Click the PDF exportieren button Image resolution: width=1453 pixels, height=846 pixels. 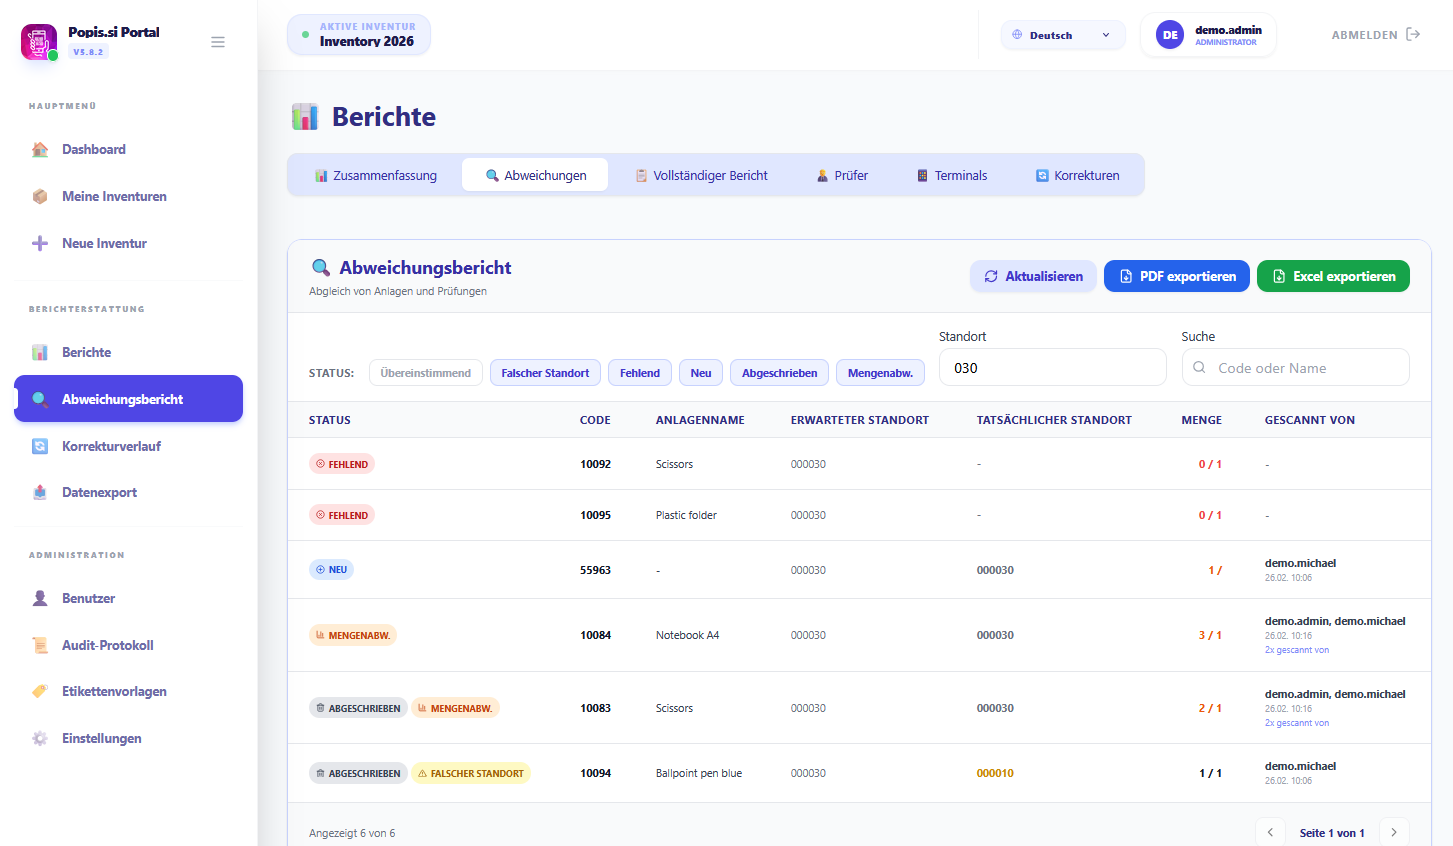pyautogui.click(x=1176, y=276)
